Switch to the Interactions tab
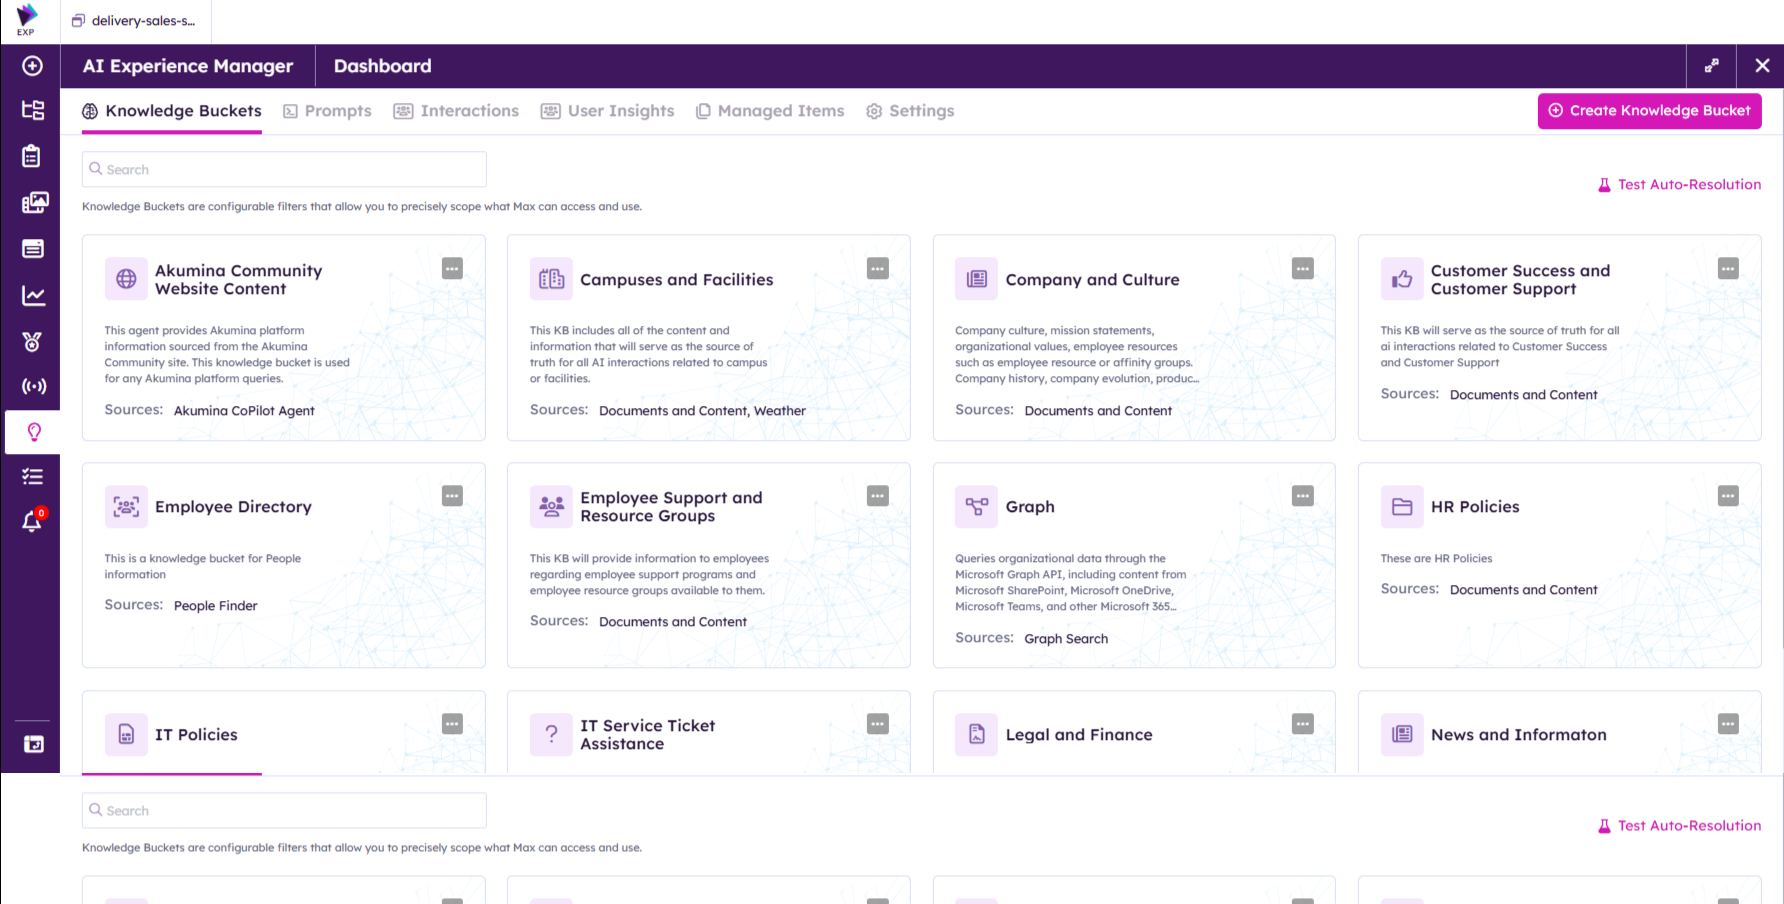Image resolution: width=1784 pixels, height=904 pixels. click(x=456, y=111)
